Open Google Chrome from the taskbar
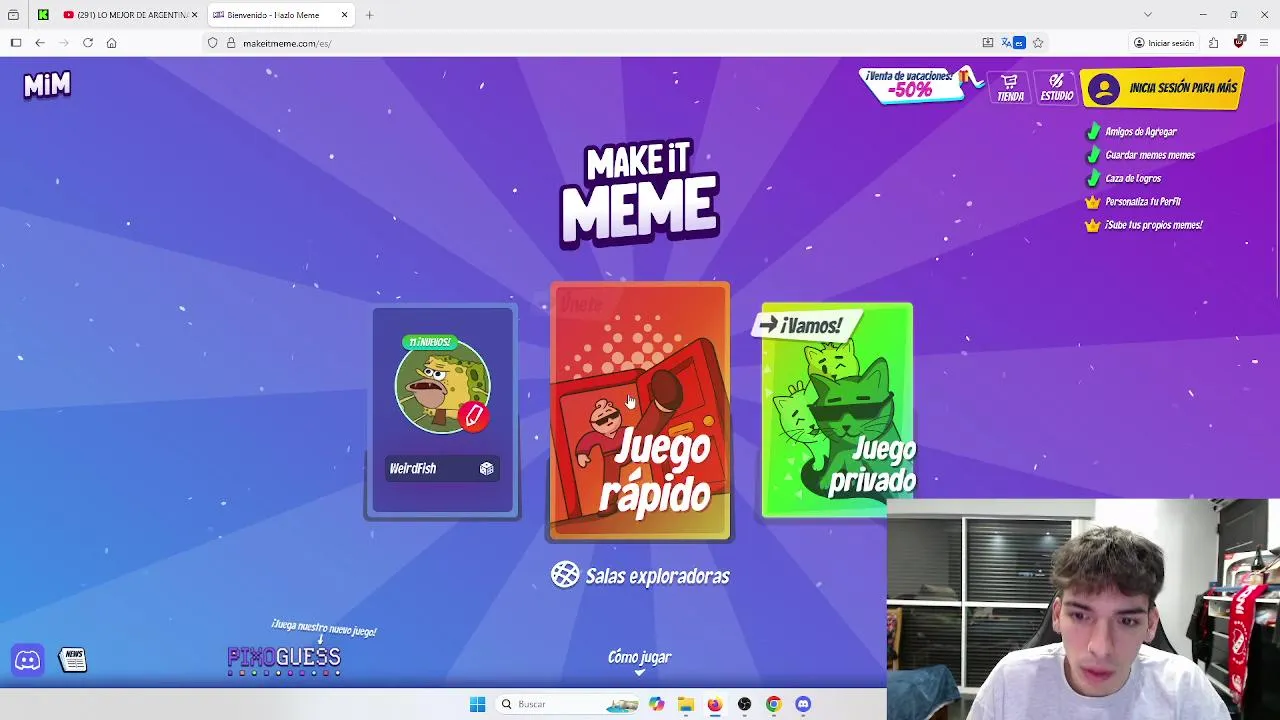 coord(773,704)
